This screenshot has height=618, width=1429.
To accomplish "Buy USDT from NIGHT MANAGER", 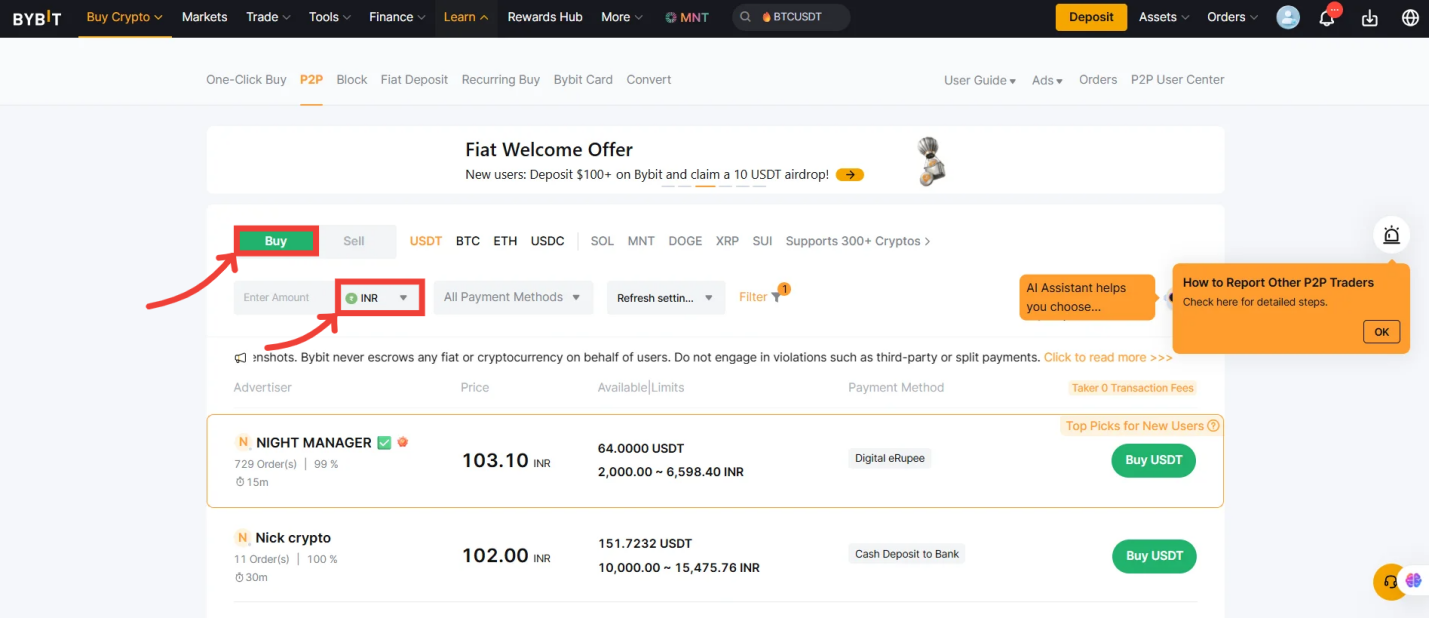I will 1153,460.
